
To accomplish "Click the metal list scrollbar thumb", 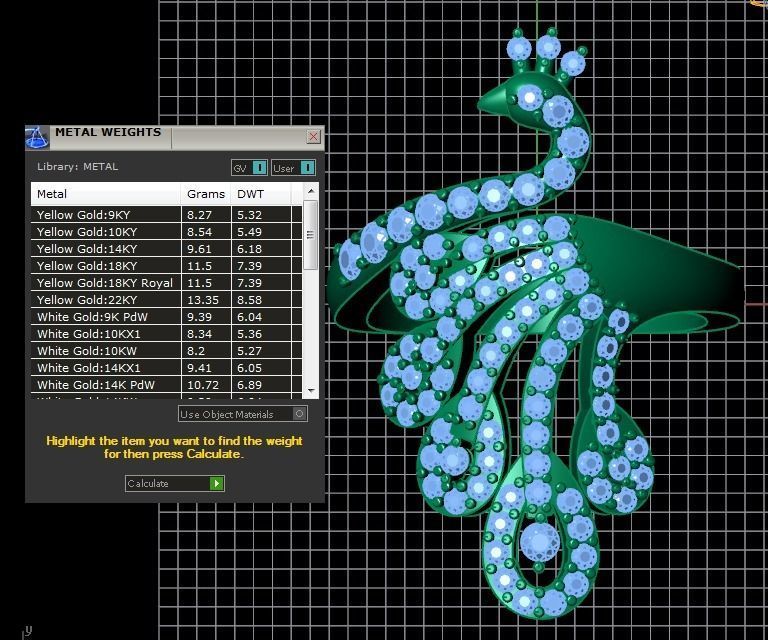I will pyautogui.click(x=311, y=235).
